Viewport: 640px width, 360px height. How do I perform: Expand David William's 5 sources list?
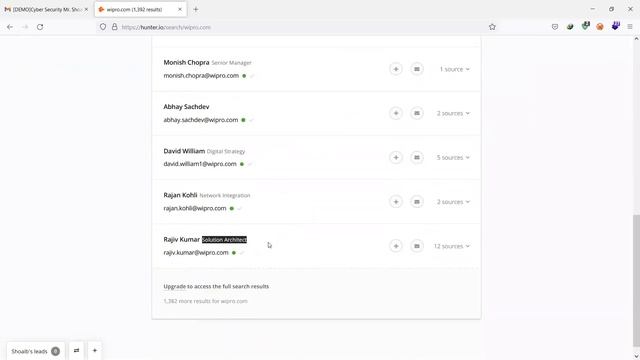[453, 158]
